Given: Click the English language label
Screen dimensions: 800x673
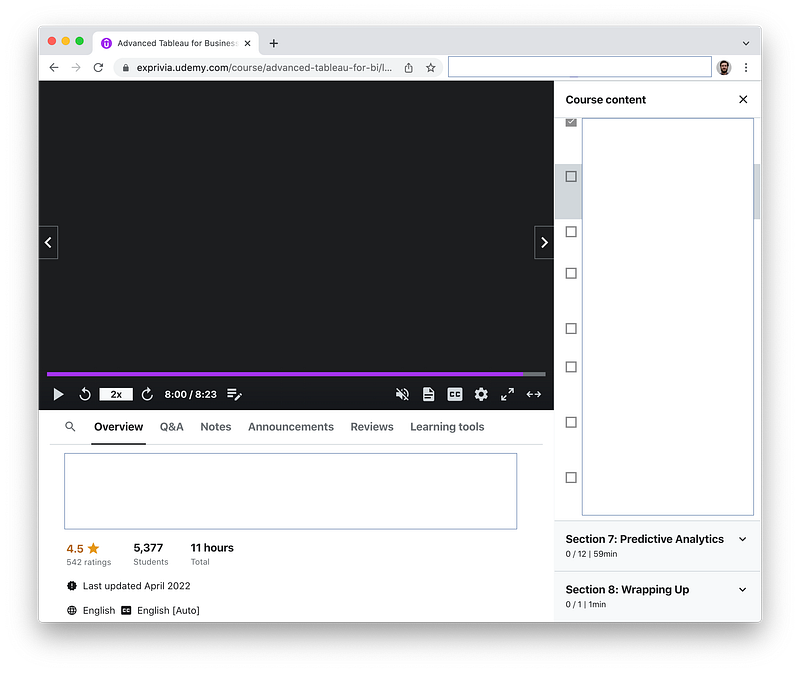Looking at the screenshot, I should point(99,610).
